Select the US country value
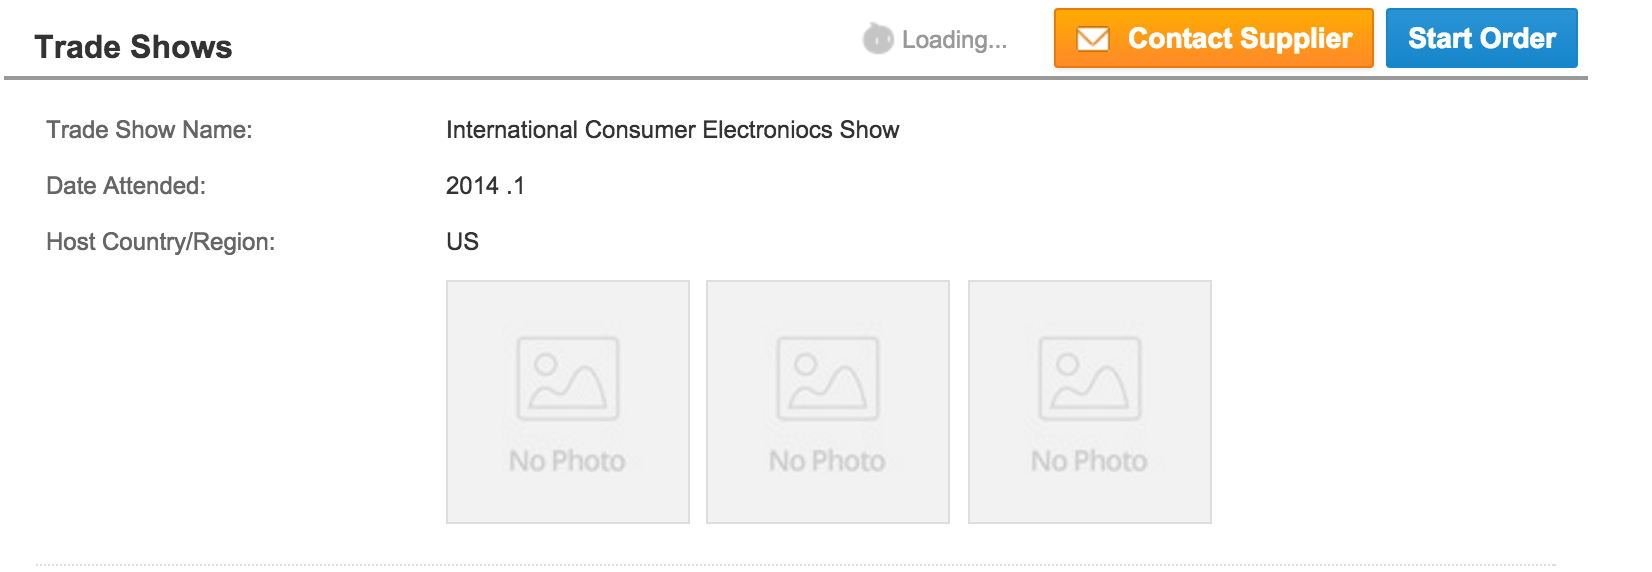The image size is (1652, 572). click(462, 242)
